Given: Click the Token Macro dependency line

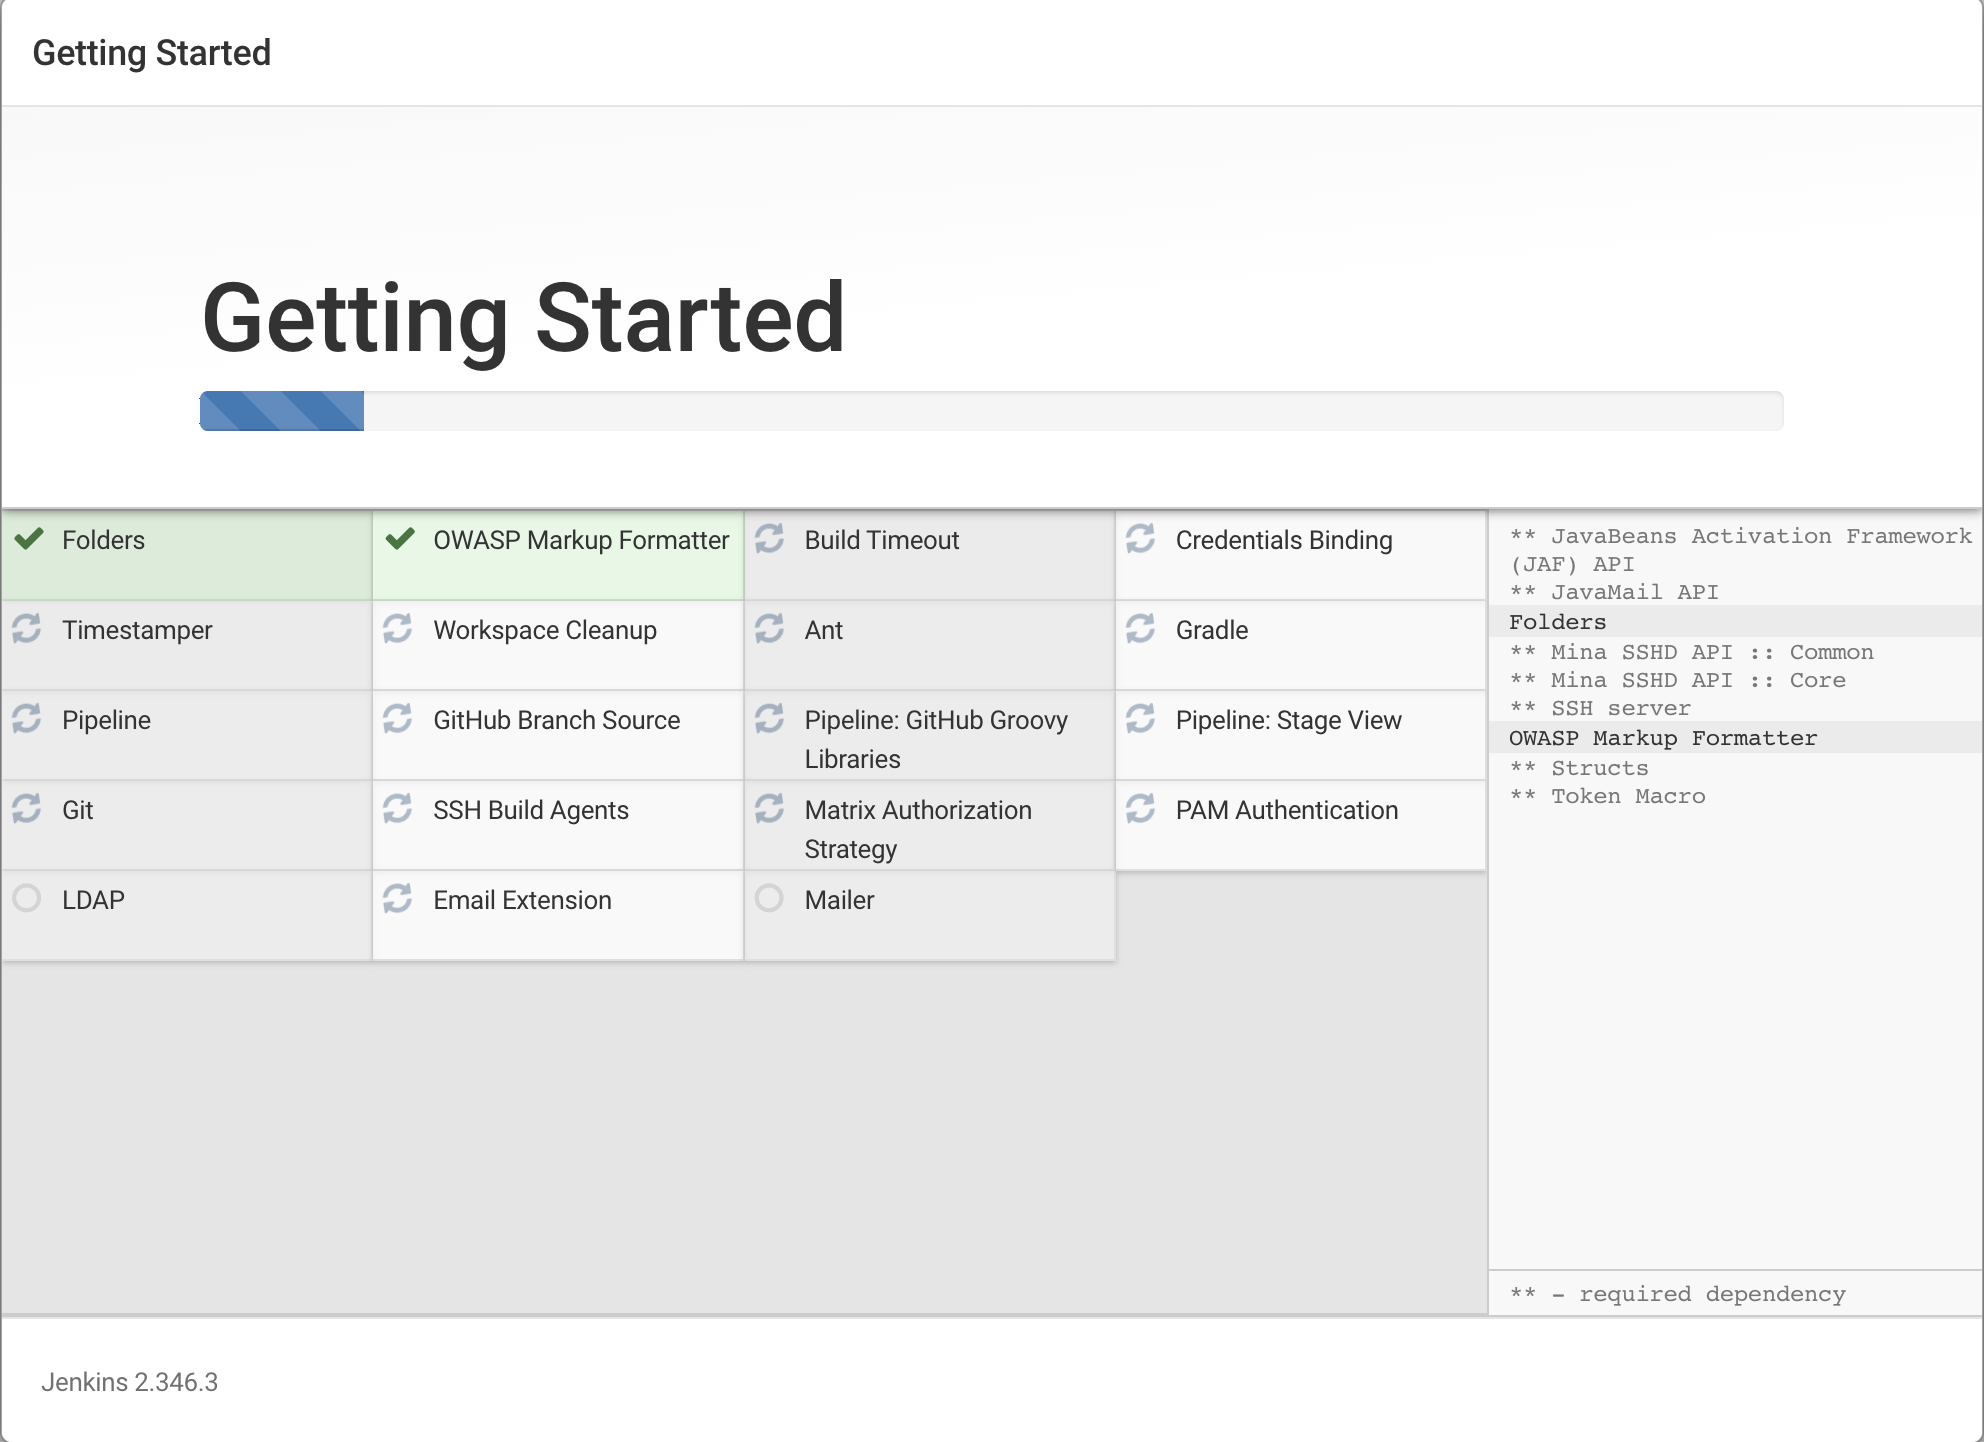Looking at the screenshot, I should click(1627, 796).
